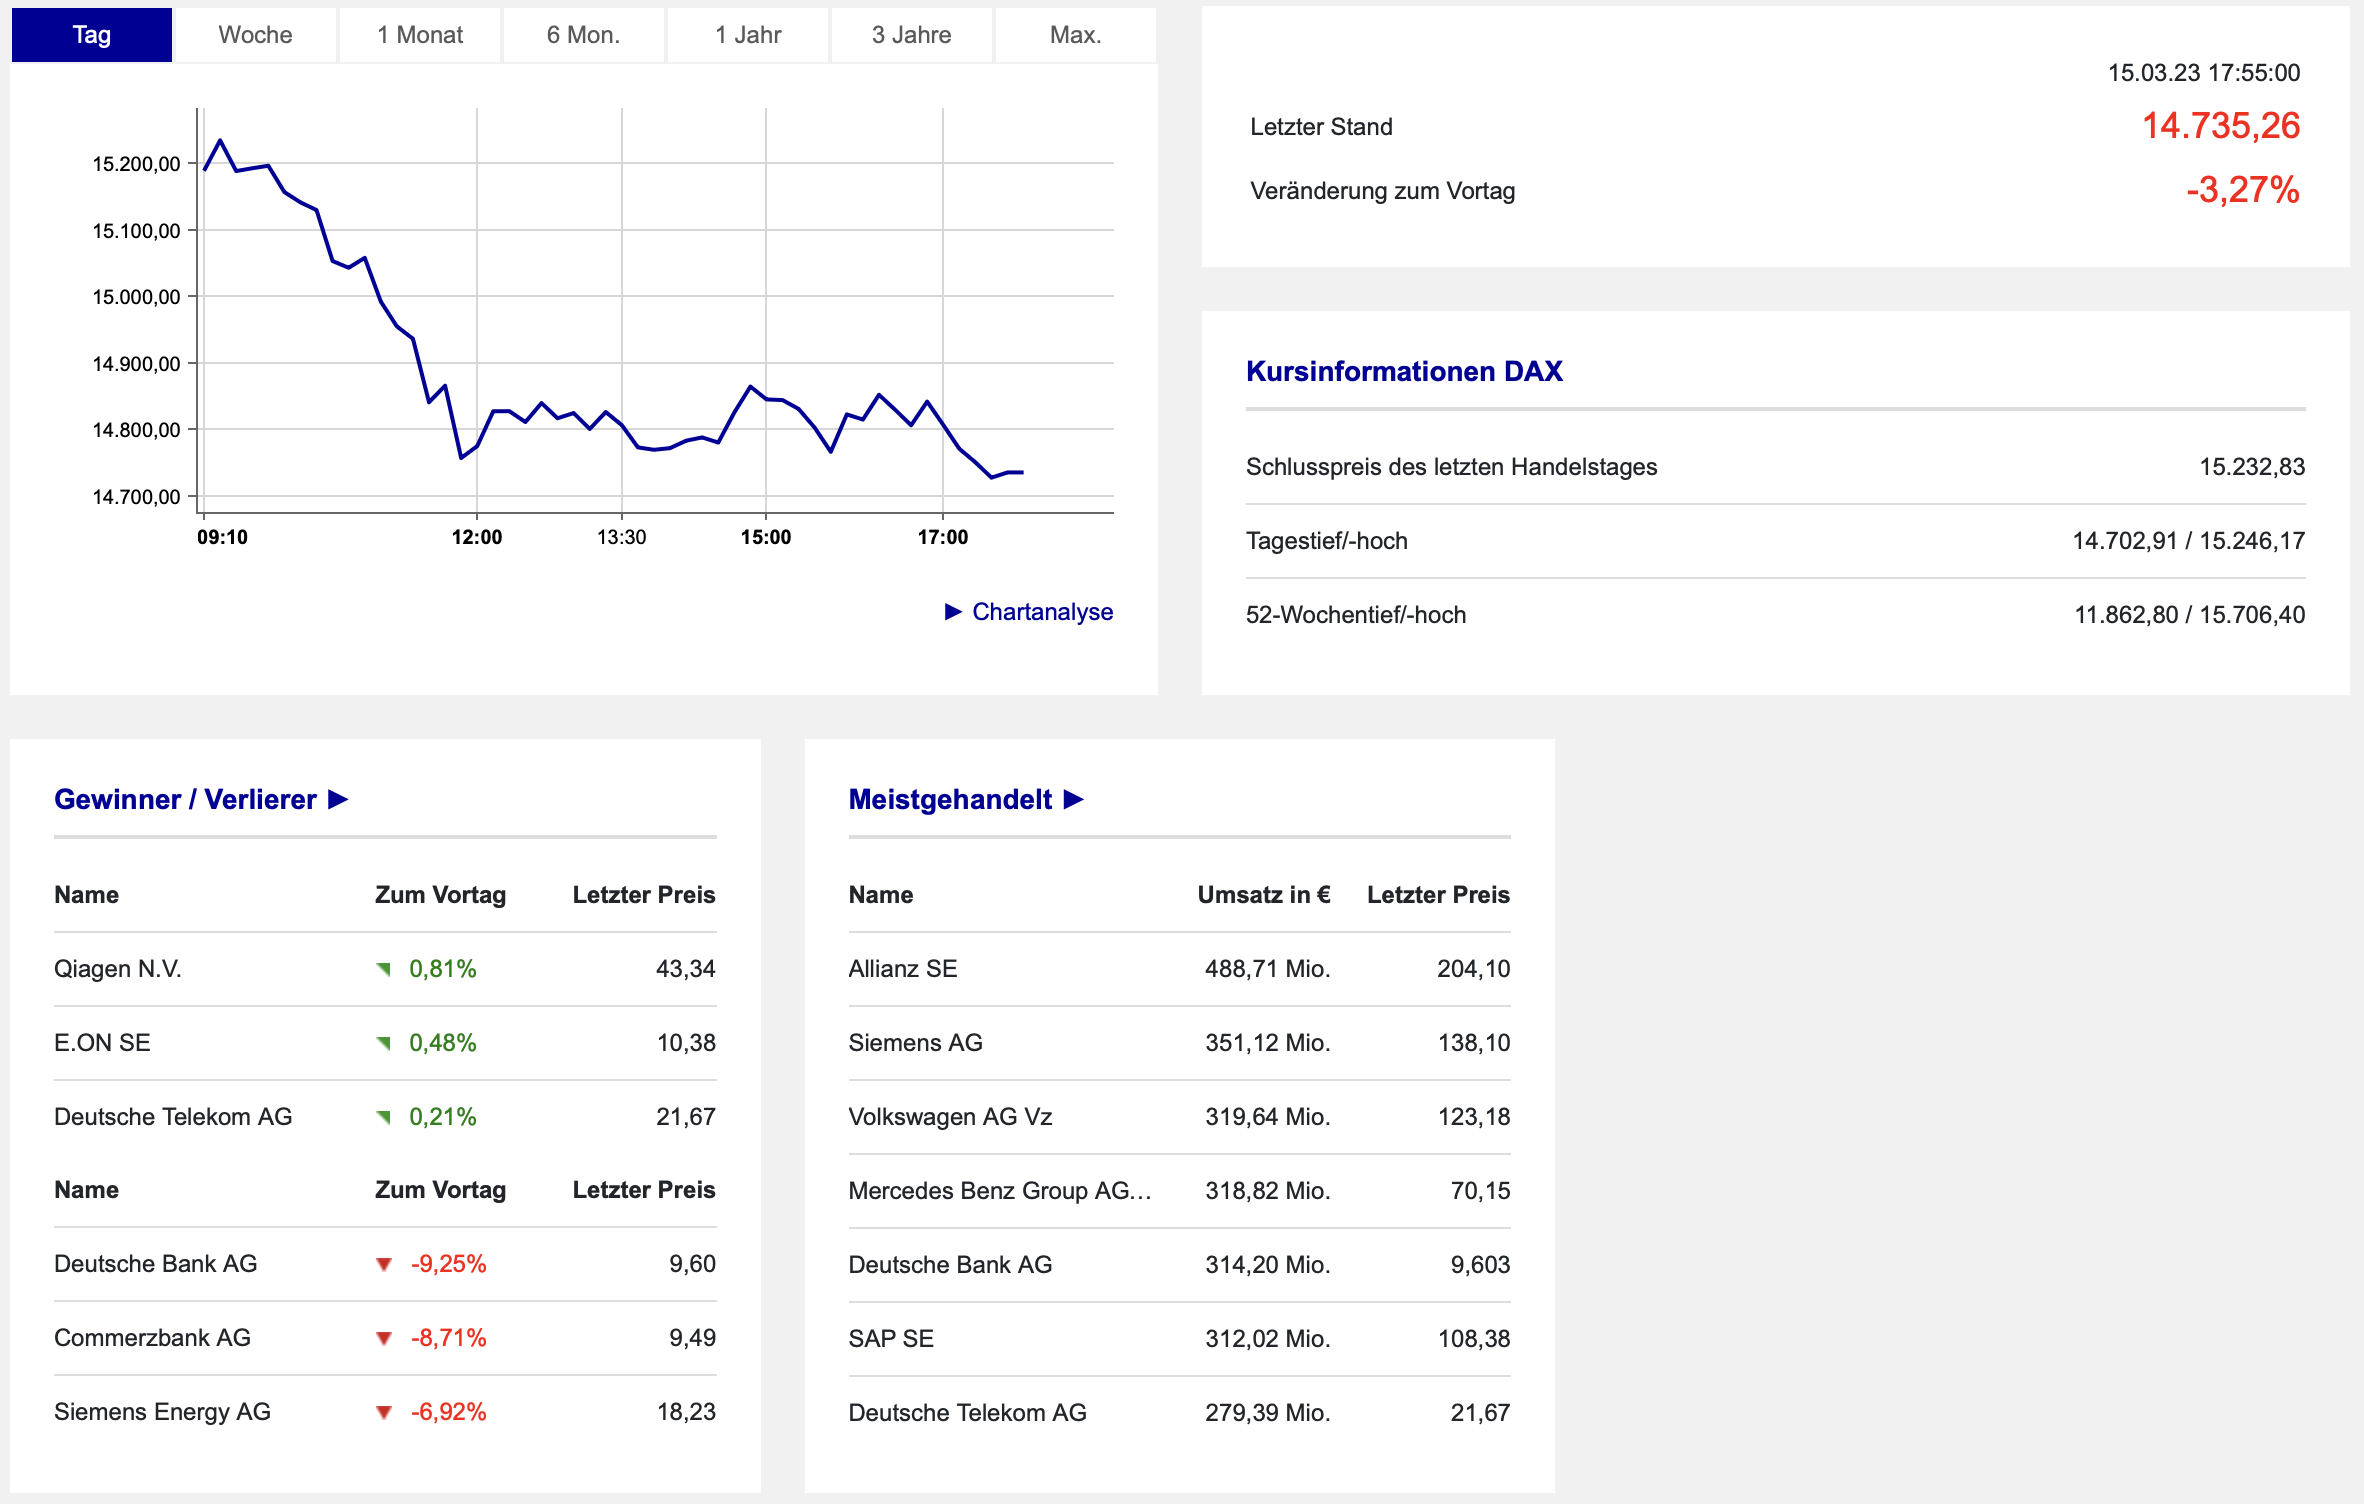Click the arrow icon beside Meistgehandelt
The image size is (2364, 1504).
pyautogui.click(x=1074, y=800)
